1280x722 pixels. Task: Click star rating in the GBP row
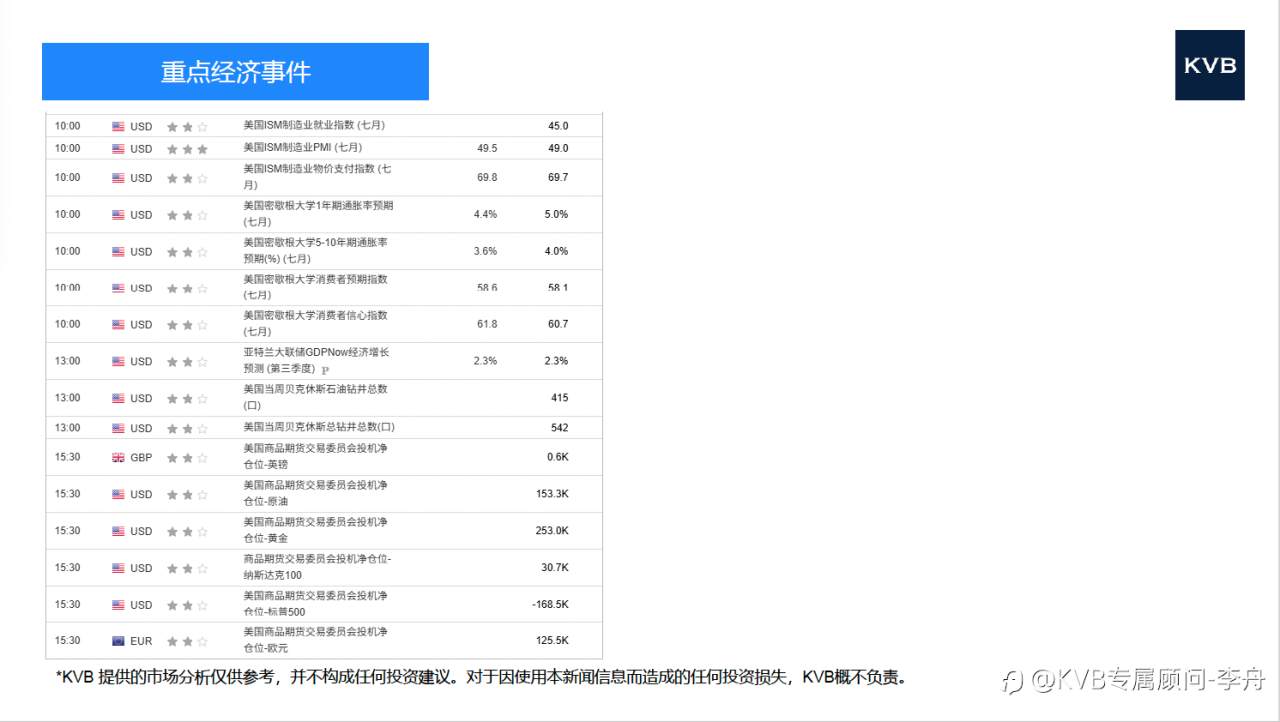pos(187,458)
